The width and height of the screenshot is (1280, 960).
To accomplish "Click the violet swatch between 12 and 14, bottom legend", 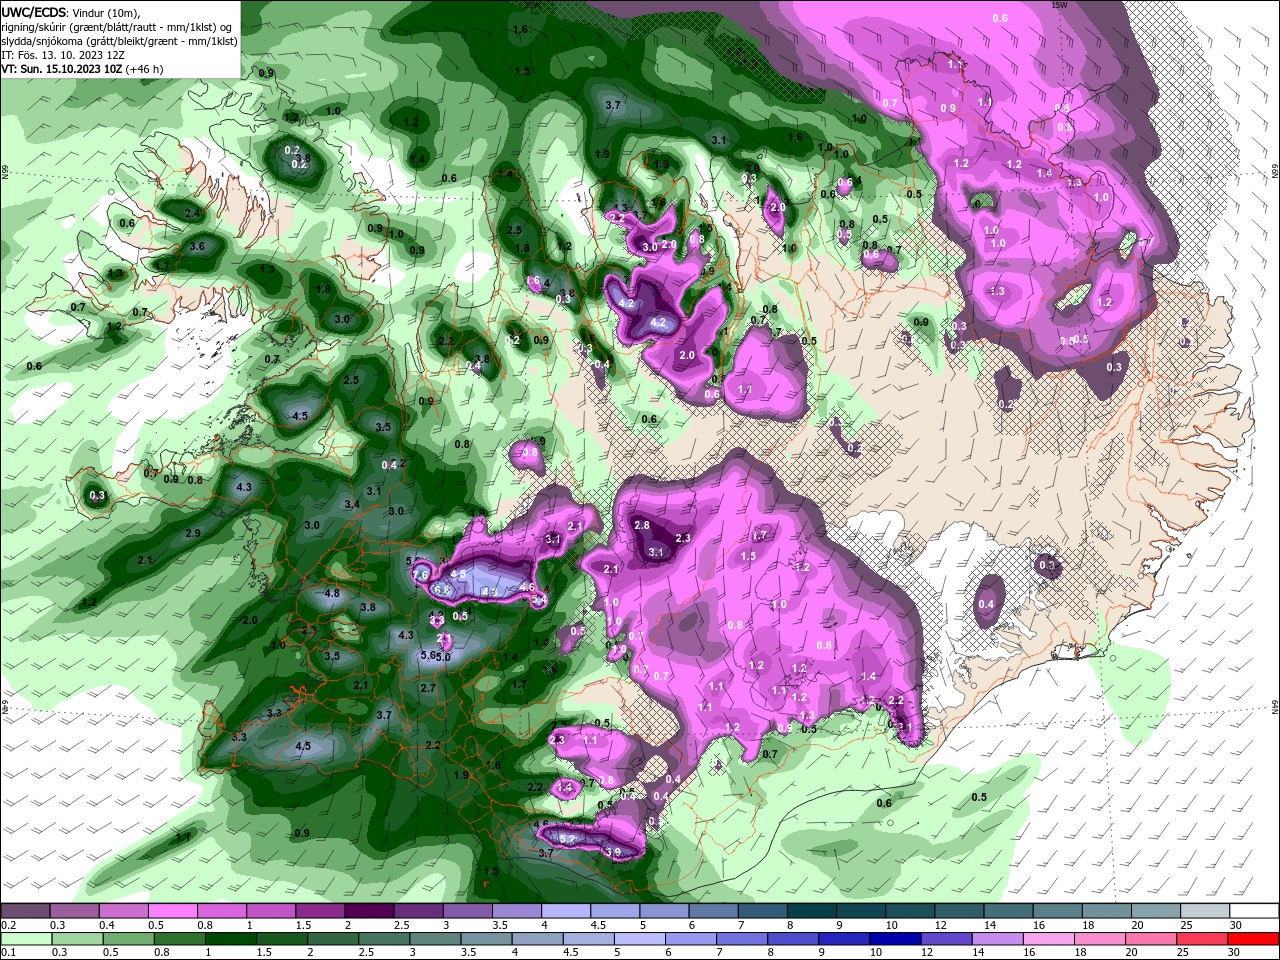I will [x=947, y=939].
